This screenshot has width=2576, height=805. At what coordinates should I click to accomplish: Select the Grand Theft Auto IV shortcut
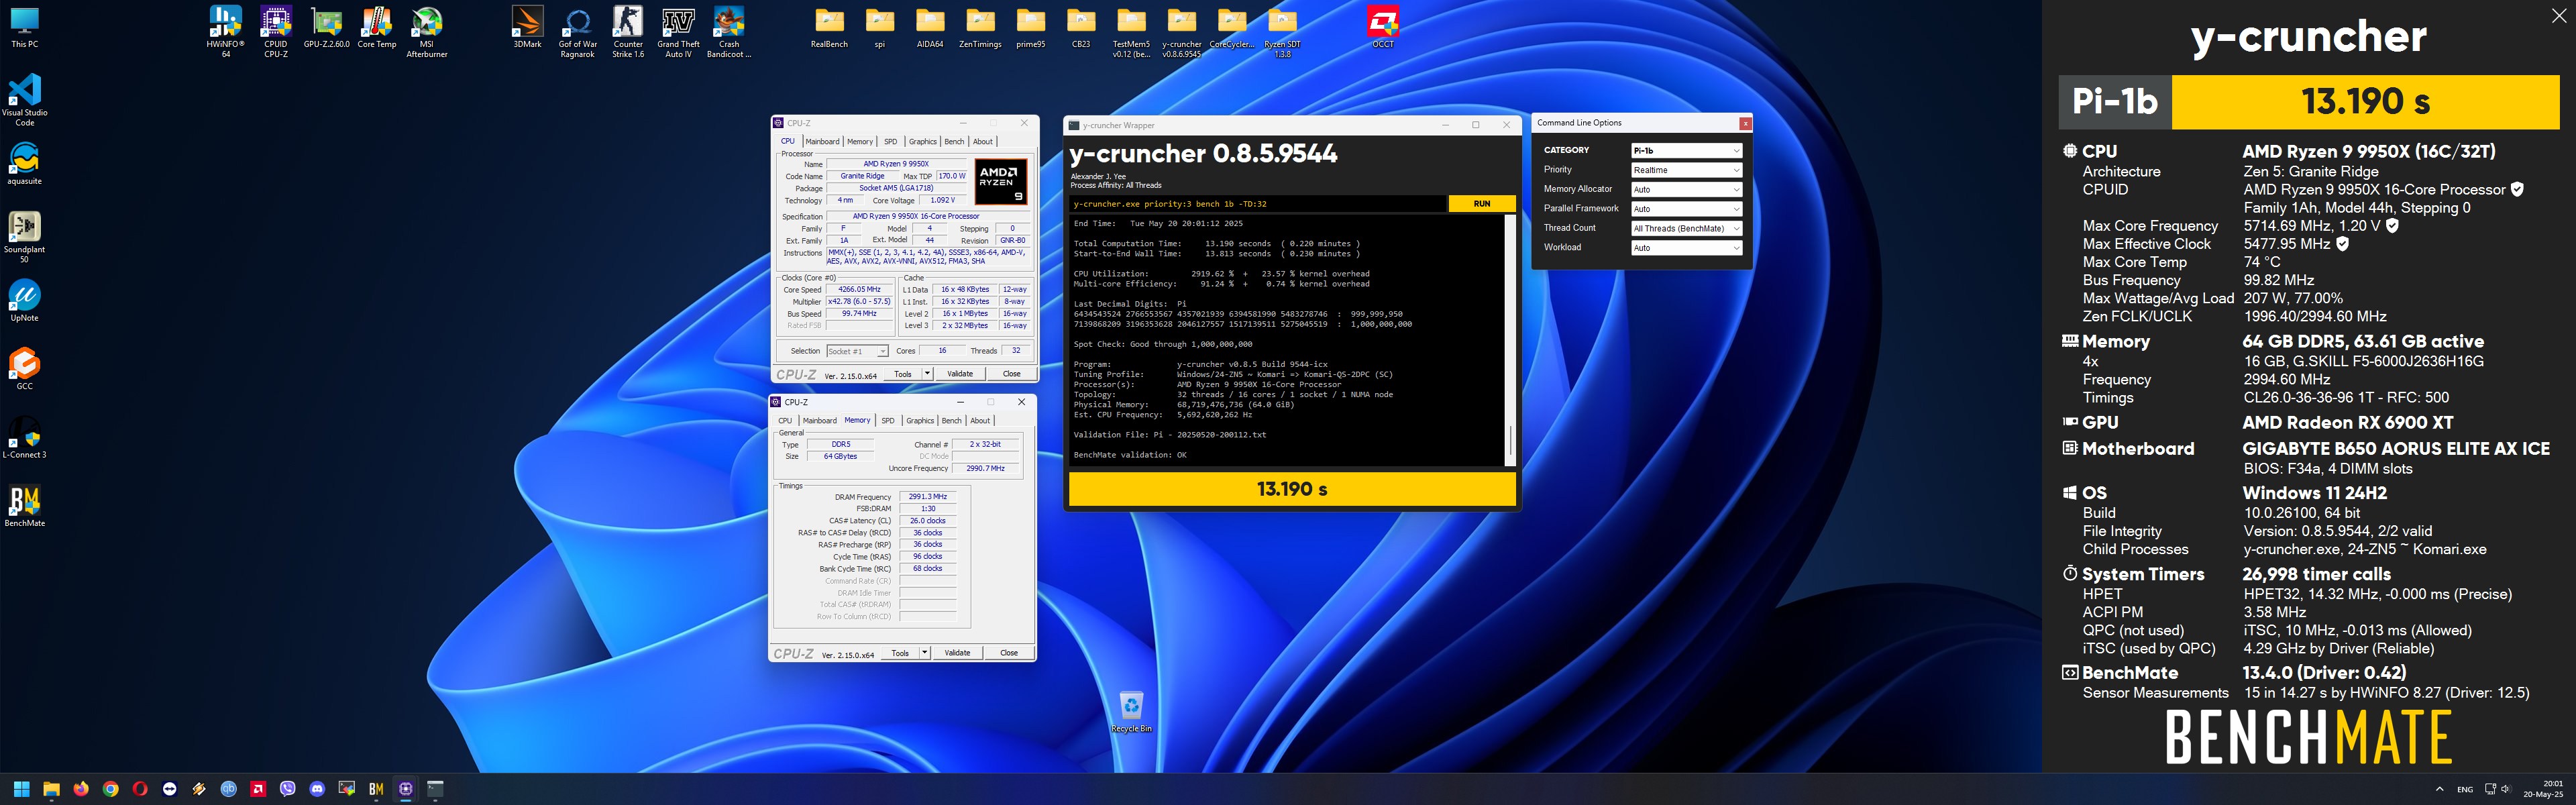(x=678, y=31)
